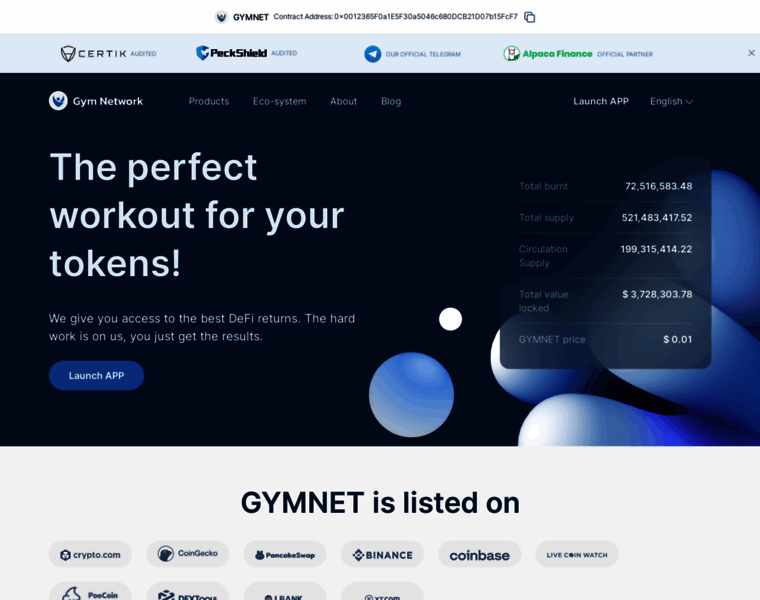760x600 pixels.
Task: Open the XT.com listing badge
Action: click(x=382, y=591)
